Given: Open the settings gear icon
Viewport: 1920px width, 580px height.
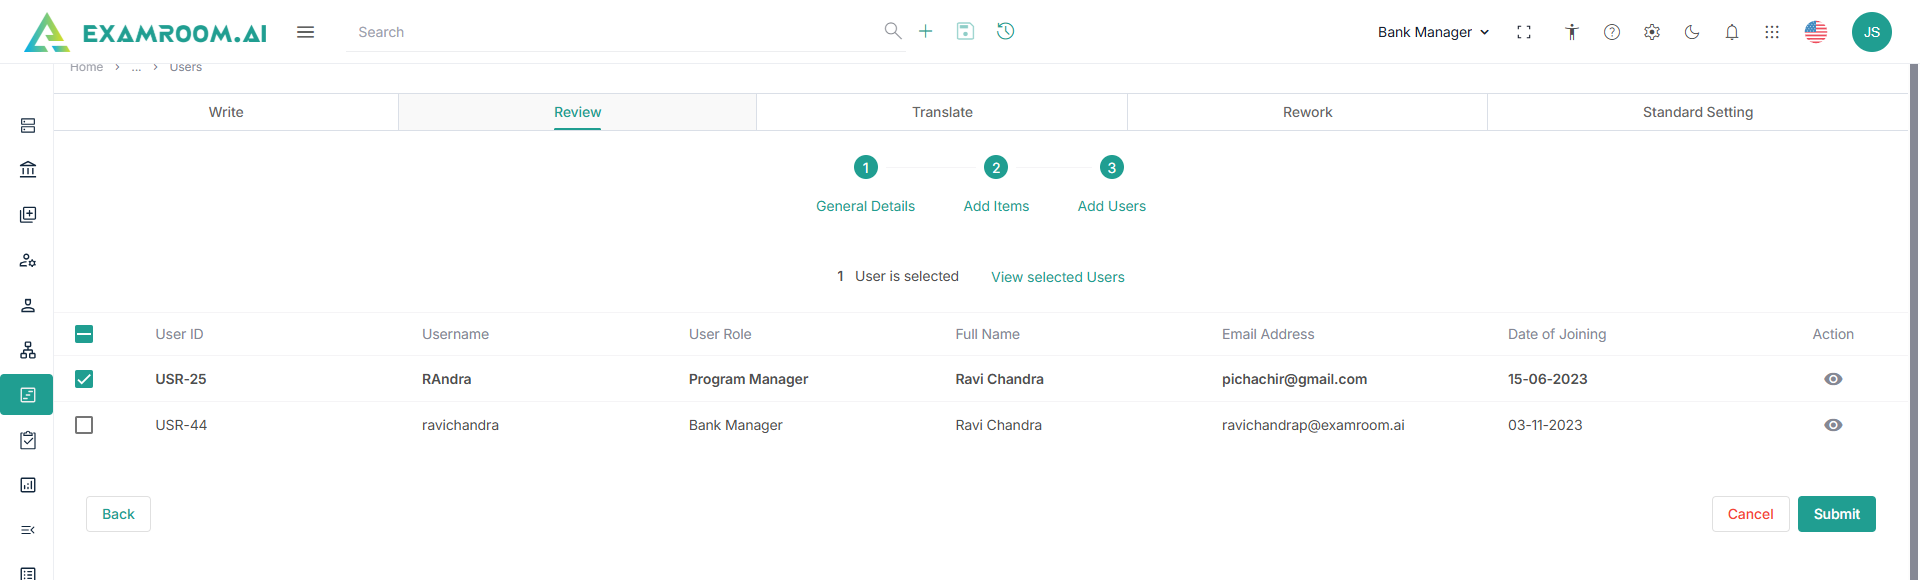Looking at the screenshot, I should coord(1652,32).
